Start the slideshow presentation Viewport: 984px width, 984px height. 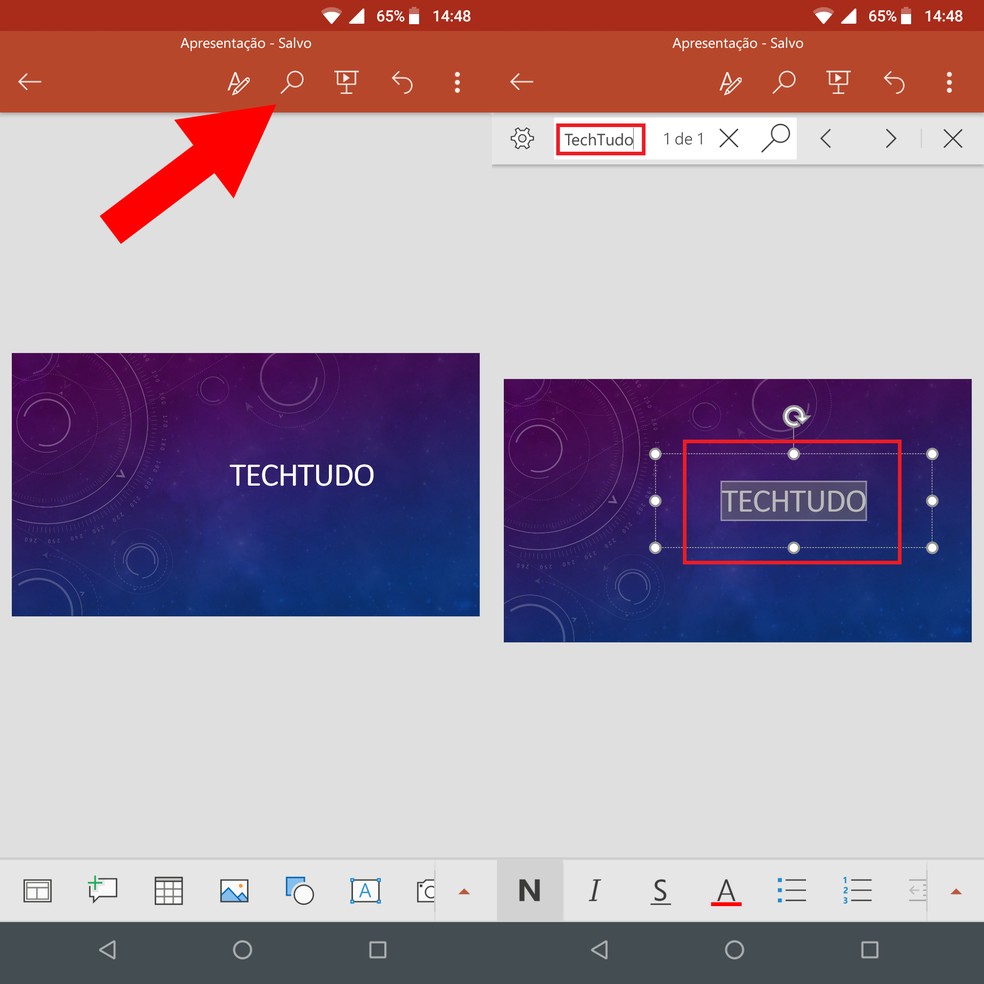(346, 82)
